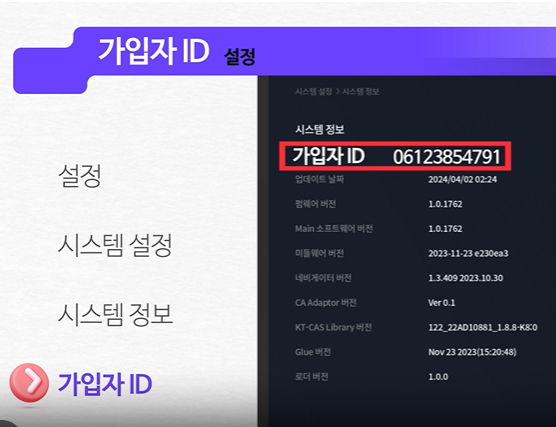Click the red arrow circle icon
The height and width of the screenshot is (427, 556).
[29, 383]
